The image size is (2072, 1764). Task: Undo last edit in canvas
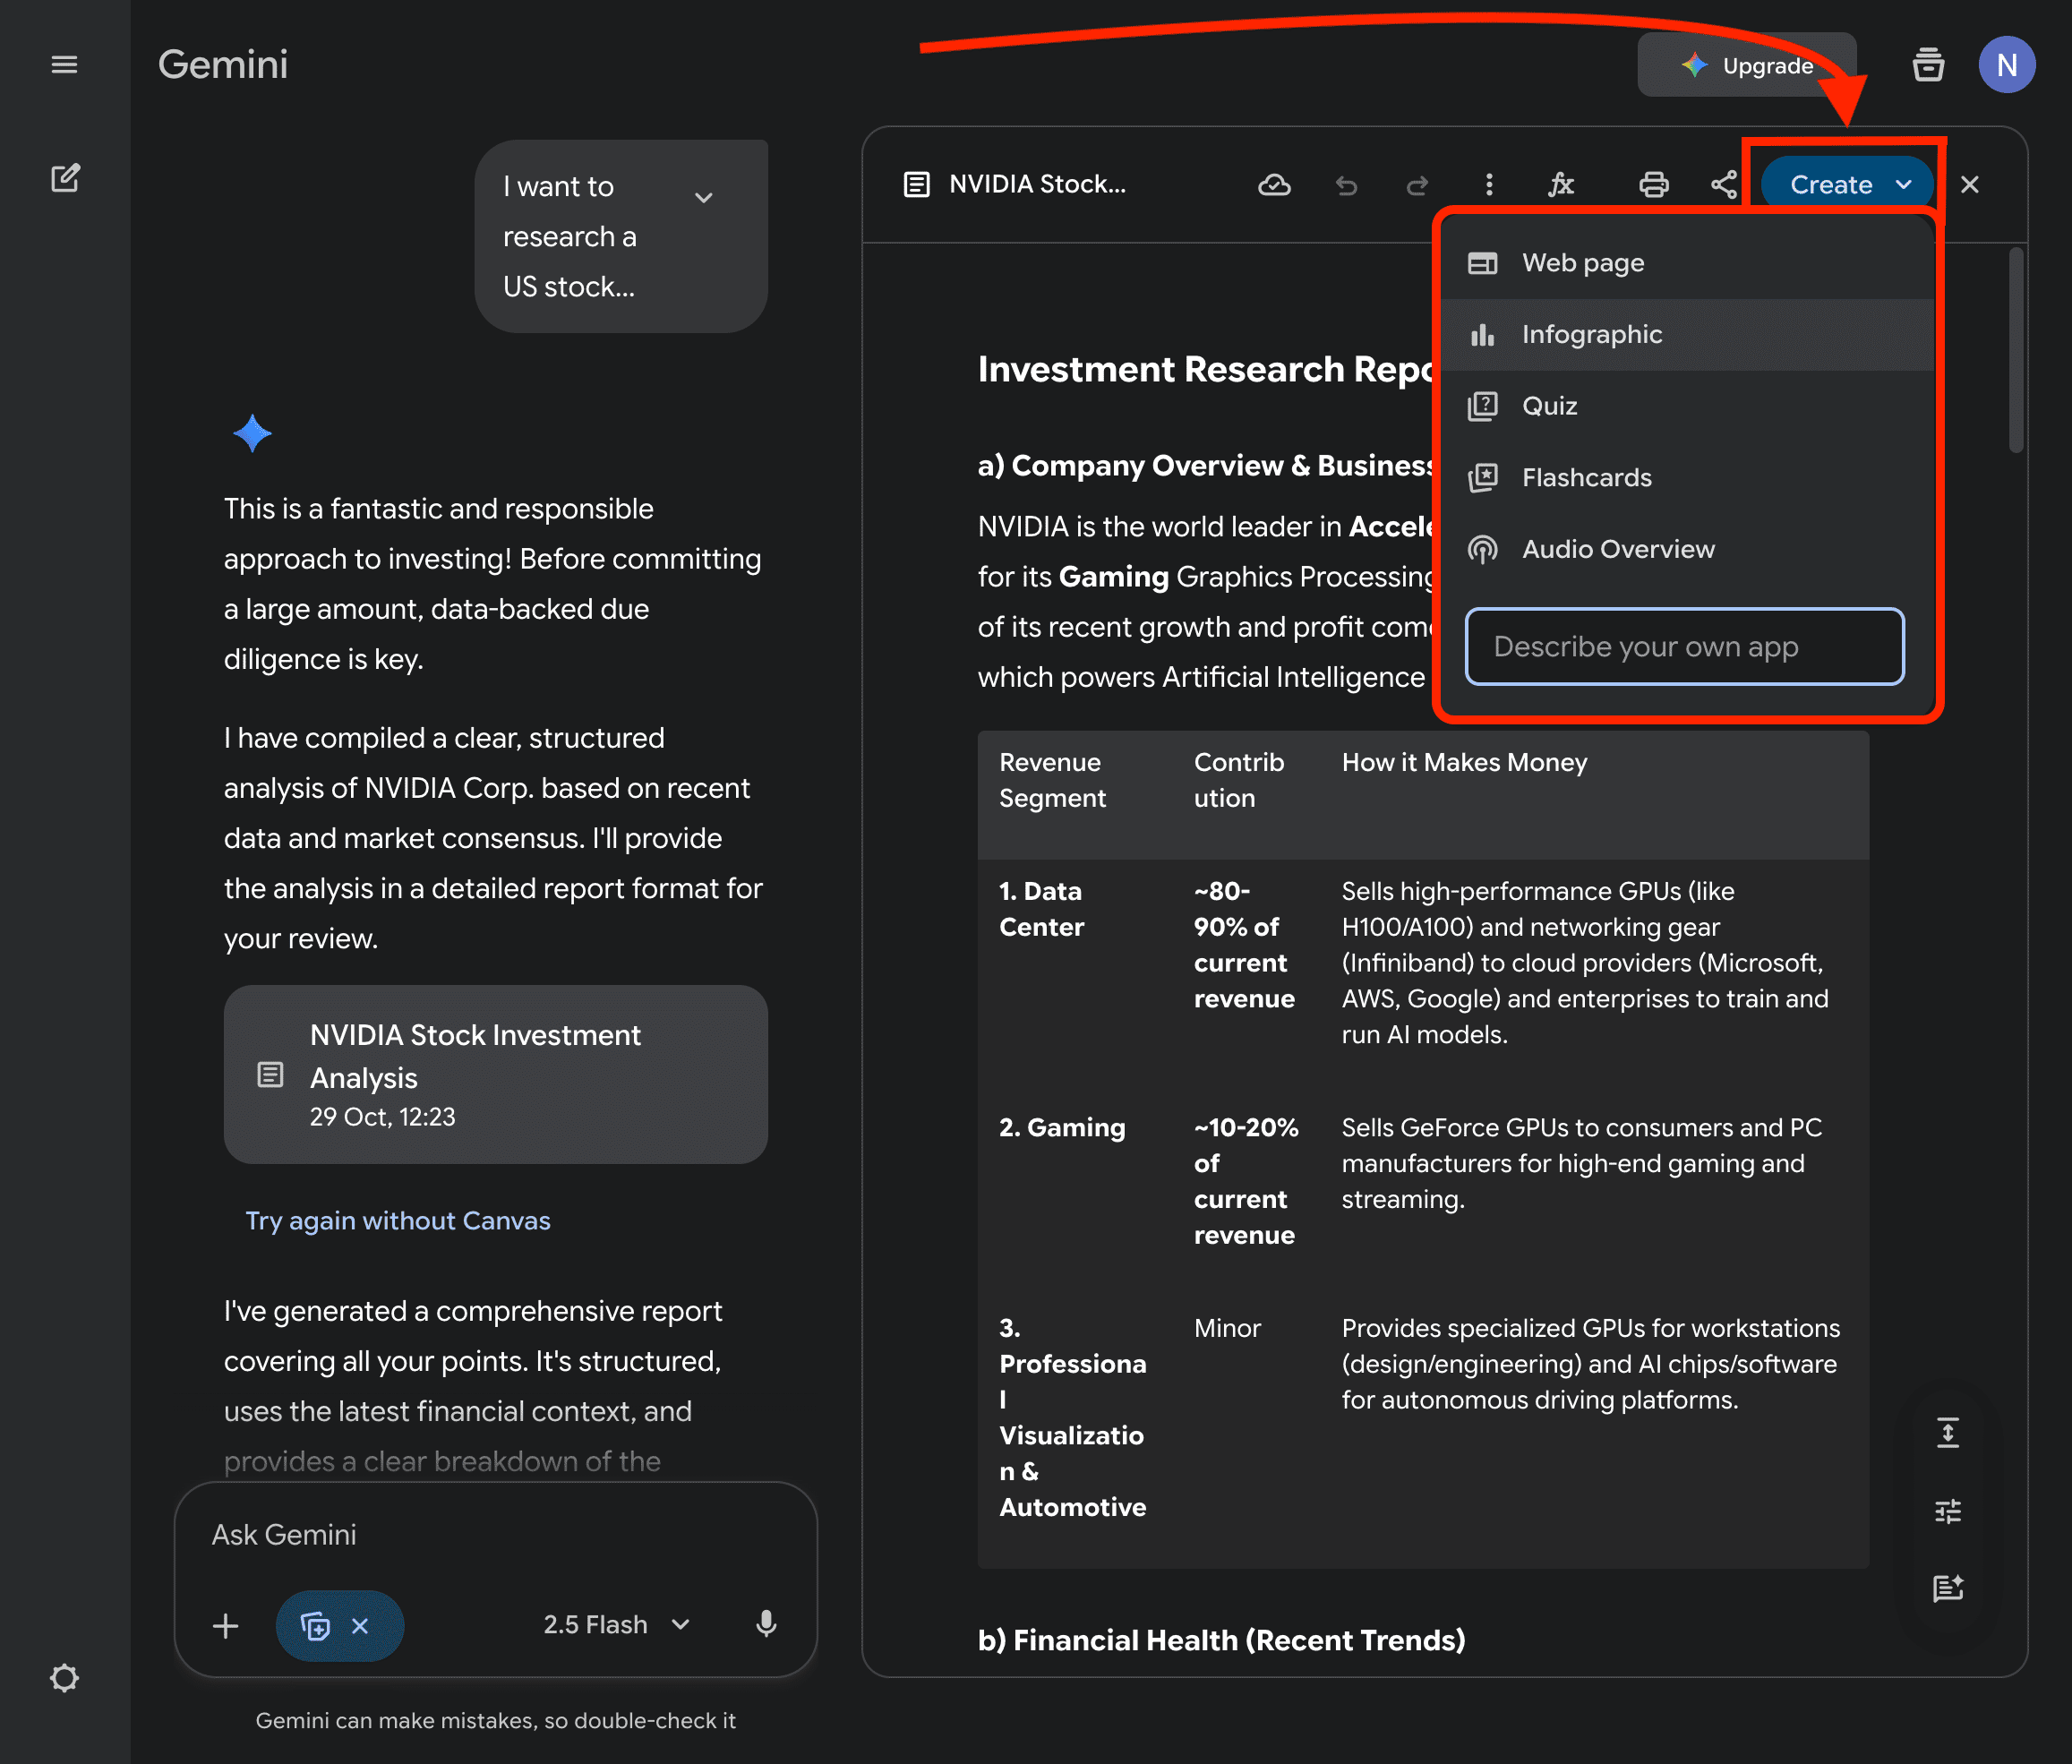pos(1346,185)
